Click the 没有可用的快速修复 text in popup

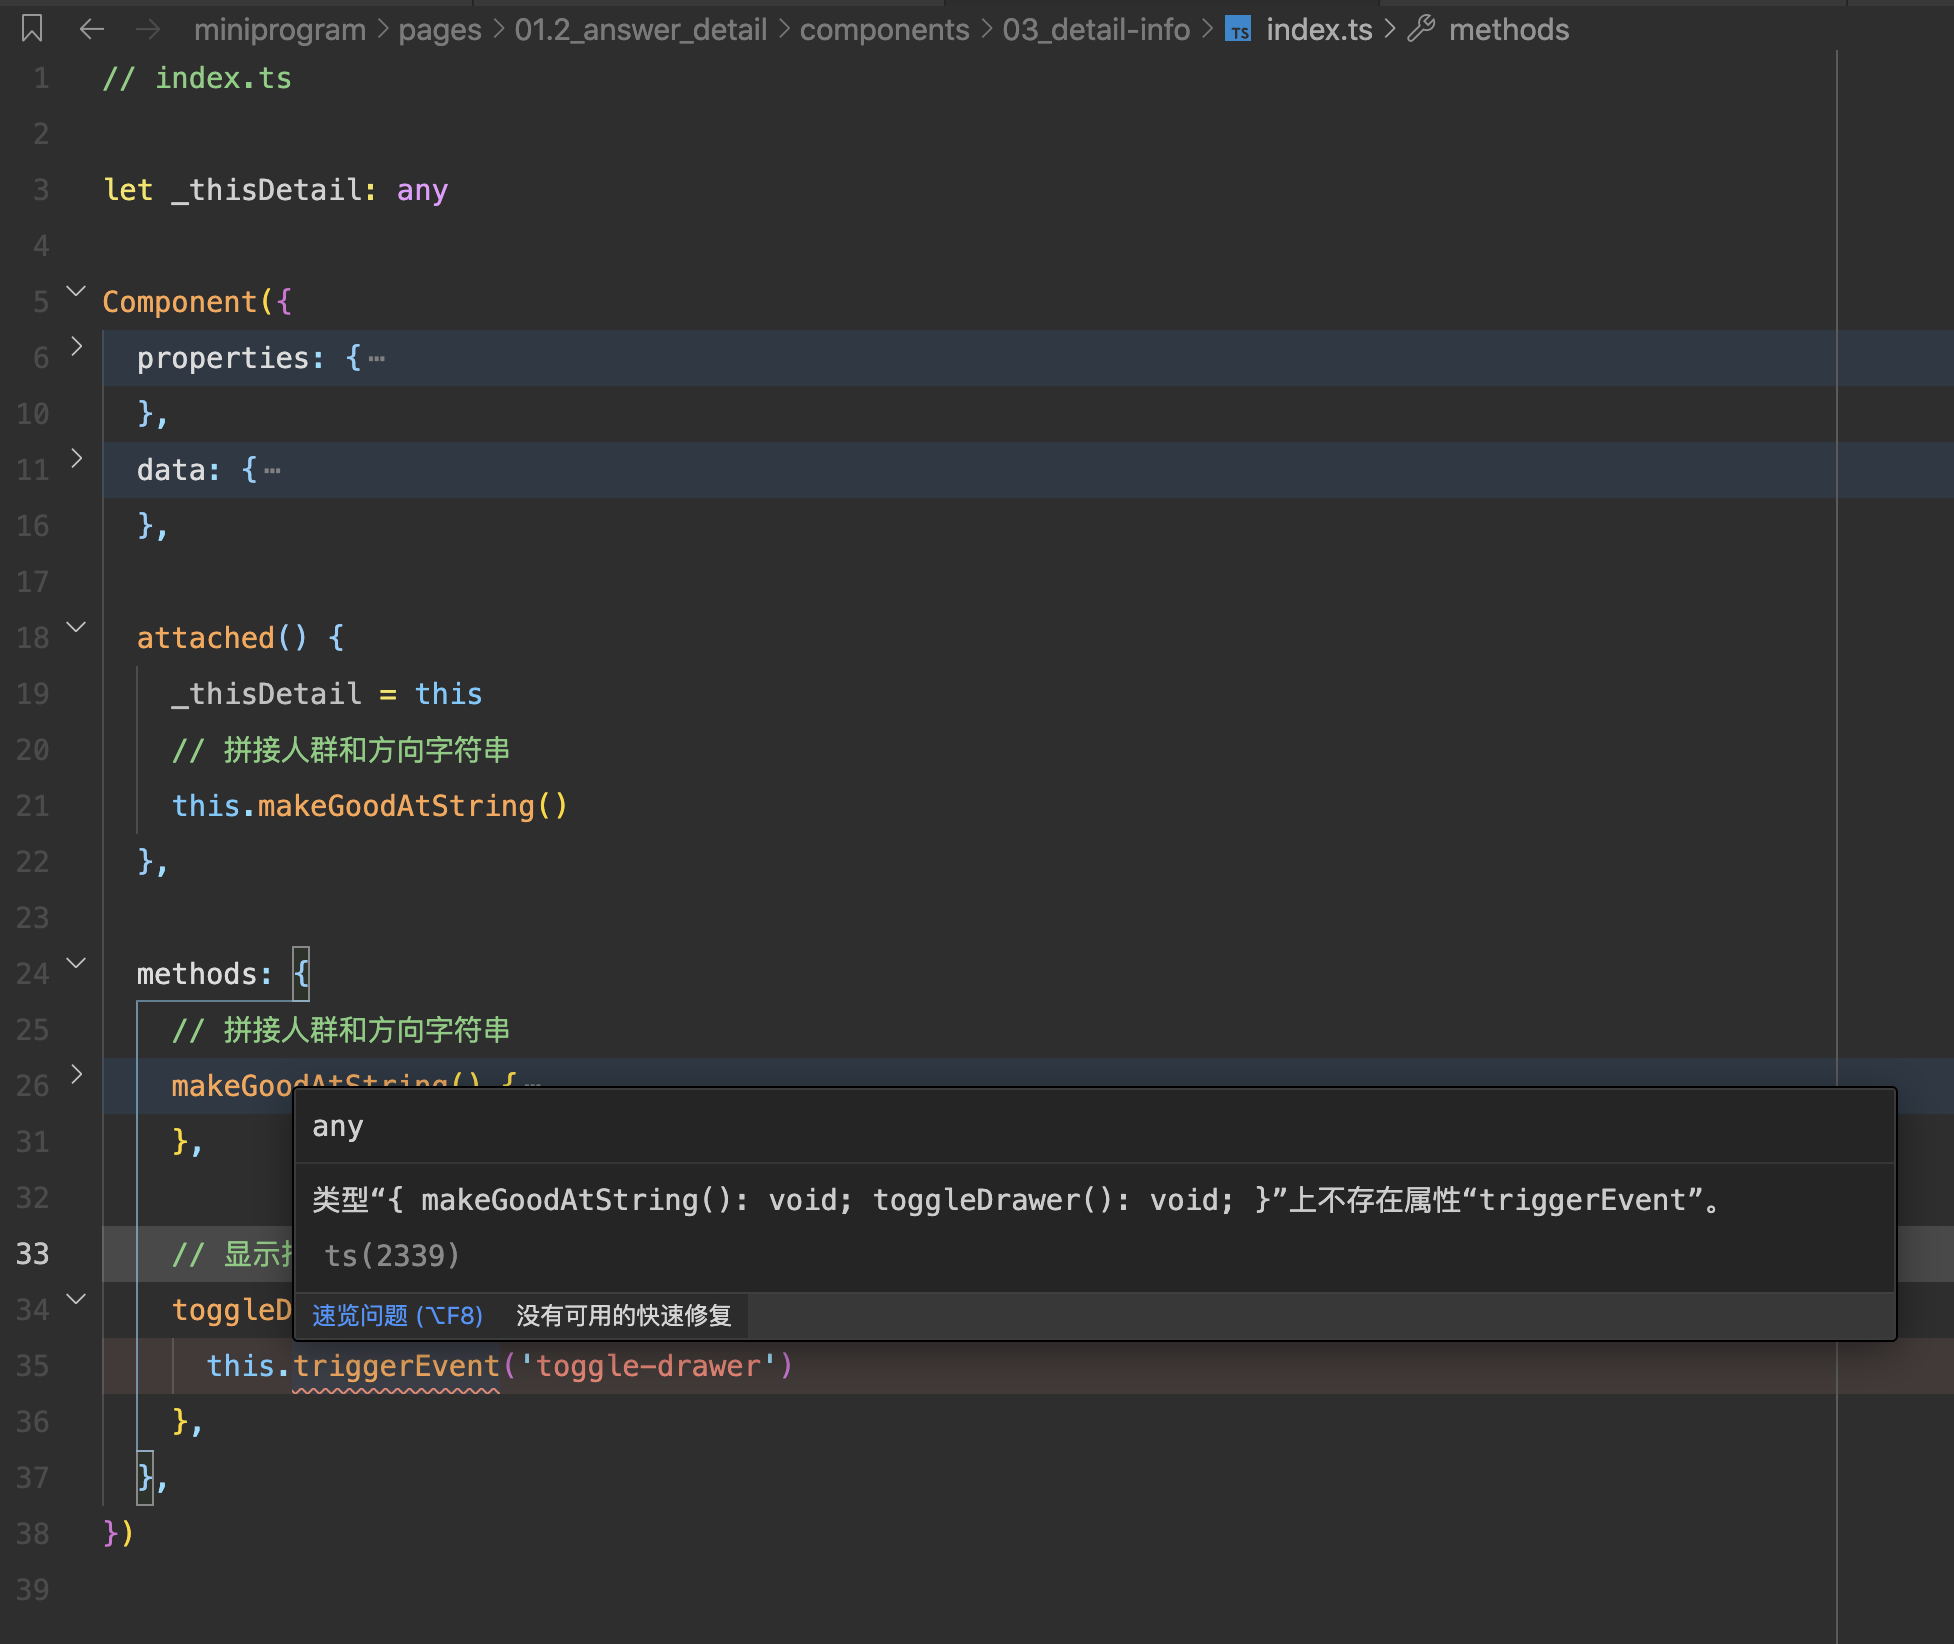(x=623, y=1315)
